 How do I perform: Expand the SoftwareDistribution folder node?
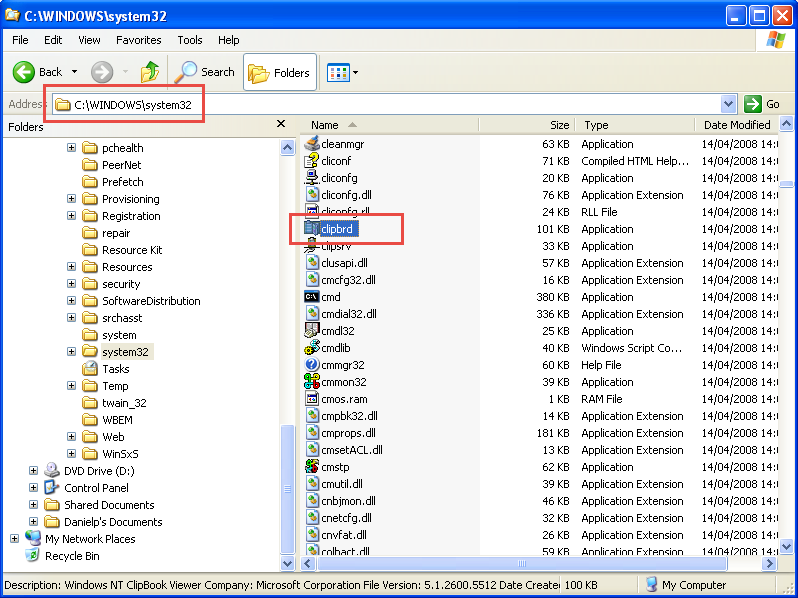[72, 301]
